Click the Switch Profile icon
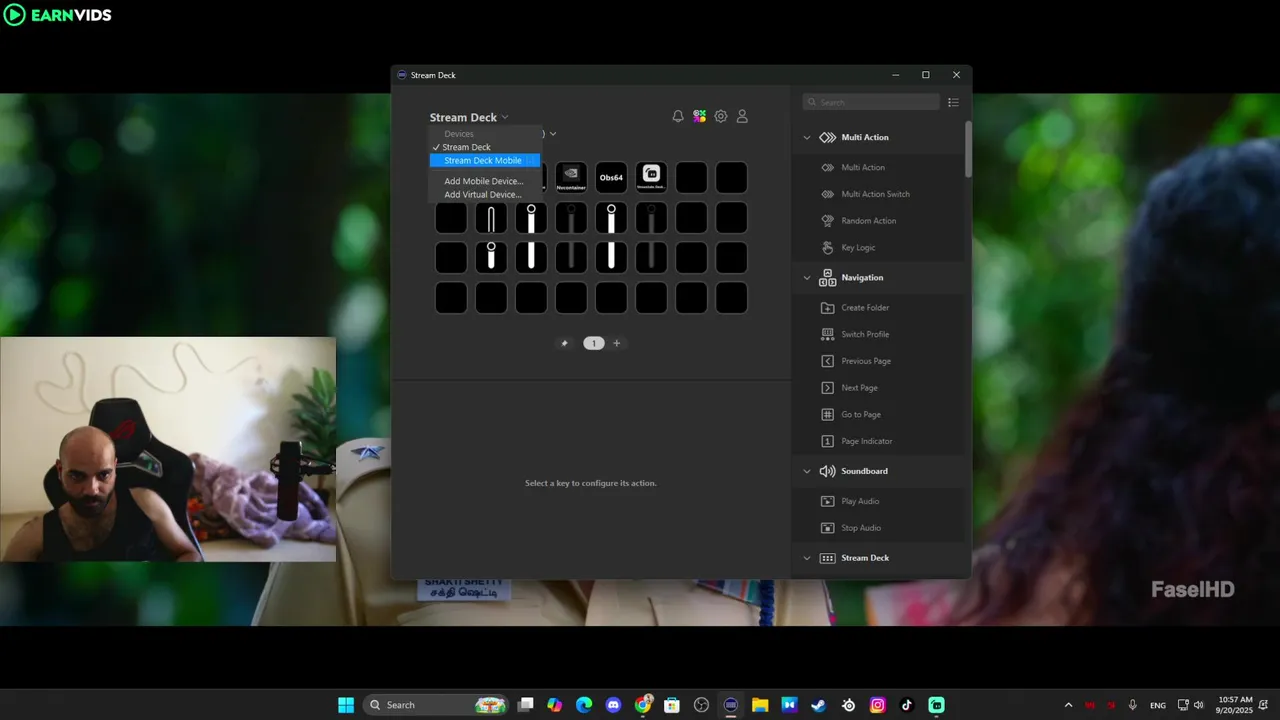The image size is (1280, 720). pyautogui.click(x=827, y=334)
